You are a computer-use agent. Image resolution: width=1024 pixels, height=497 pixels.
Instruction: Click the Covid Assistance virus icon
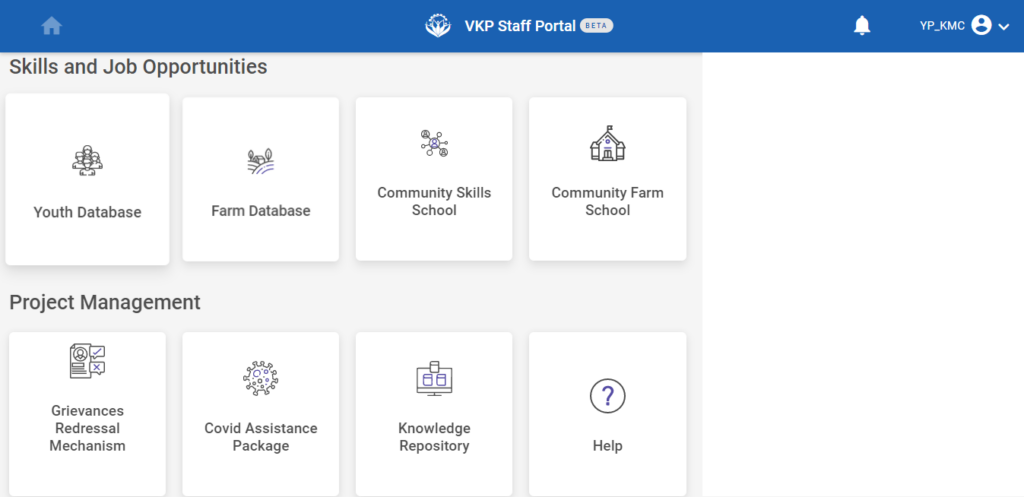[x=261, y=378]
